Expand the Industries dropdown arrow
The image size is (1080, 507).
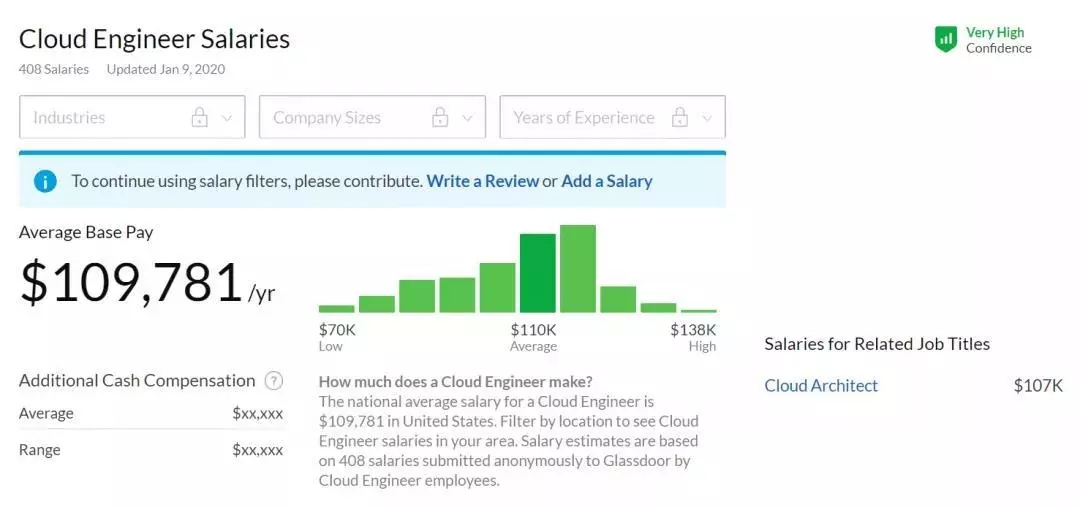click(227, 118)
